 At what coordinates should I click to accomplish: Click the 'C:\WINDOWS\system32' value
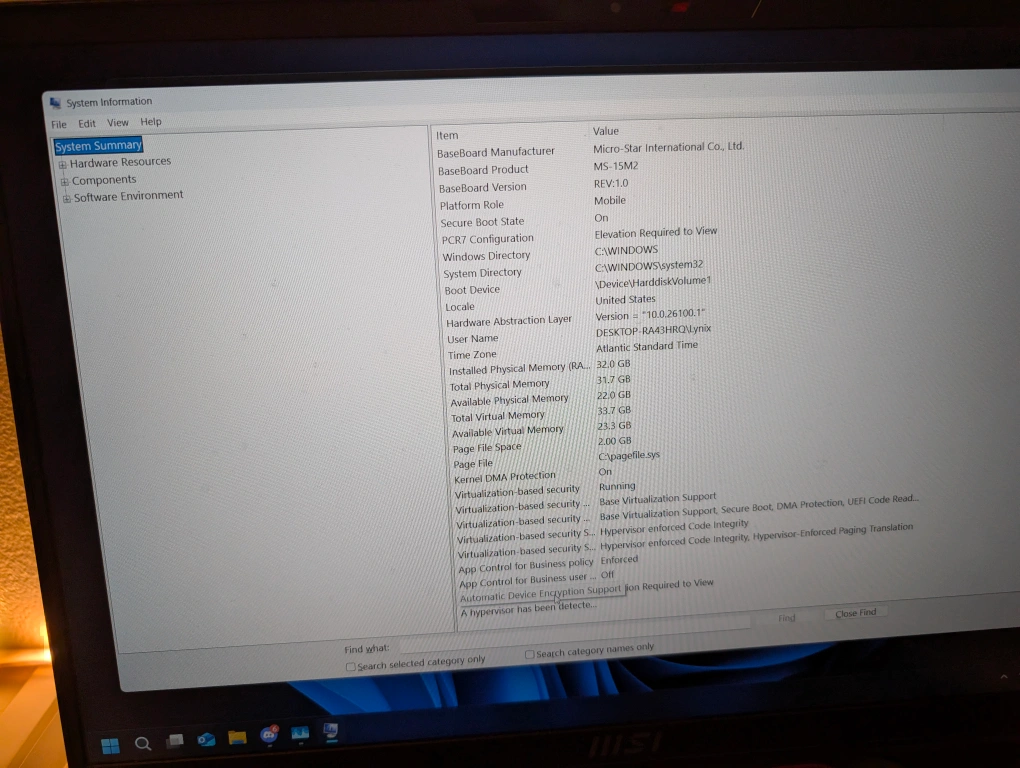(x=649, y=265)
